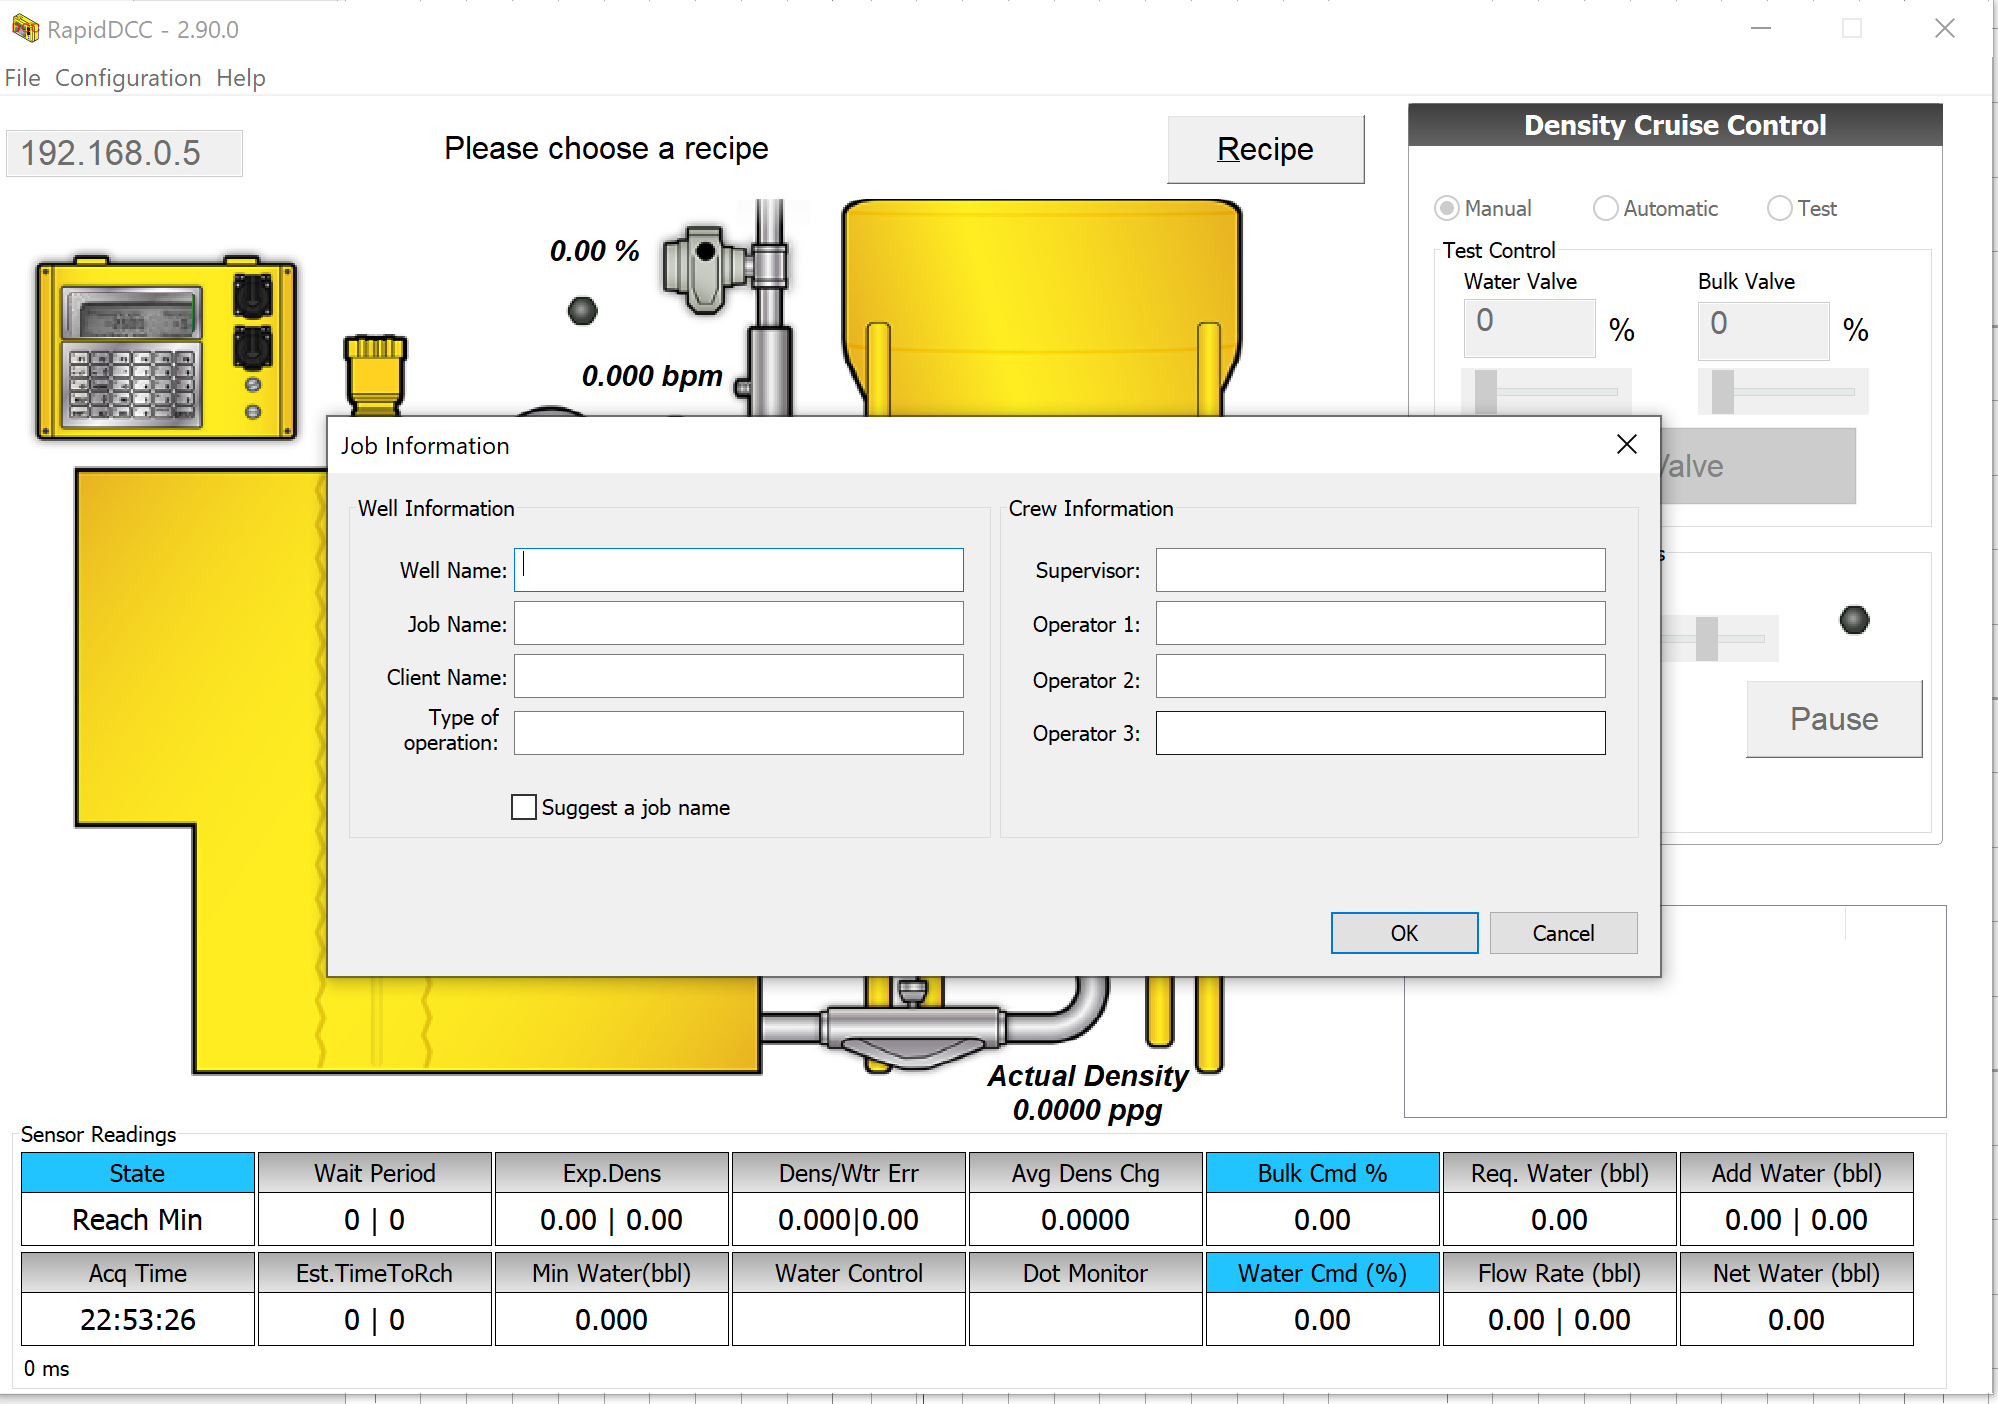Click the dark indicator dot below 0.00 %

point(582,311)
